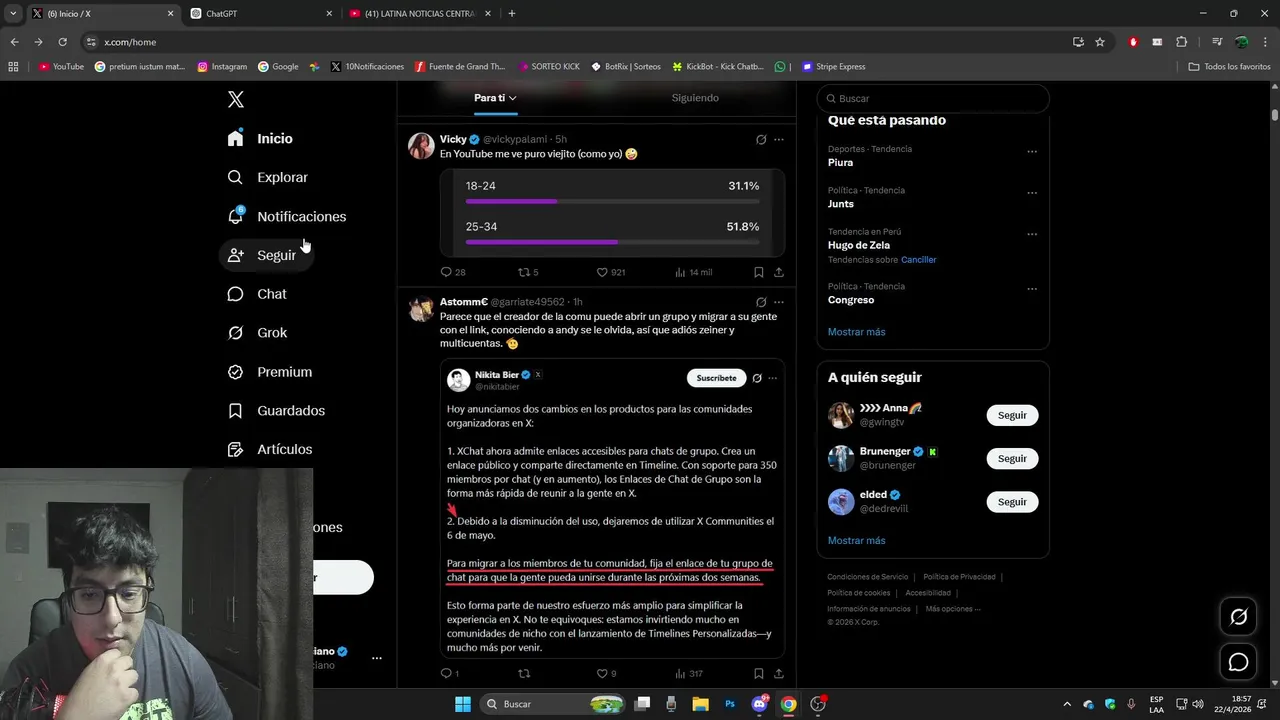Click Suscríbete on Nikita Bier's quote
Viewport: 1280px width, 720px height.
716,378
